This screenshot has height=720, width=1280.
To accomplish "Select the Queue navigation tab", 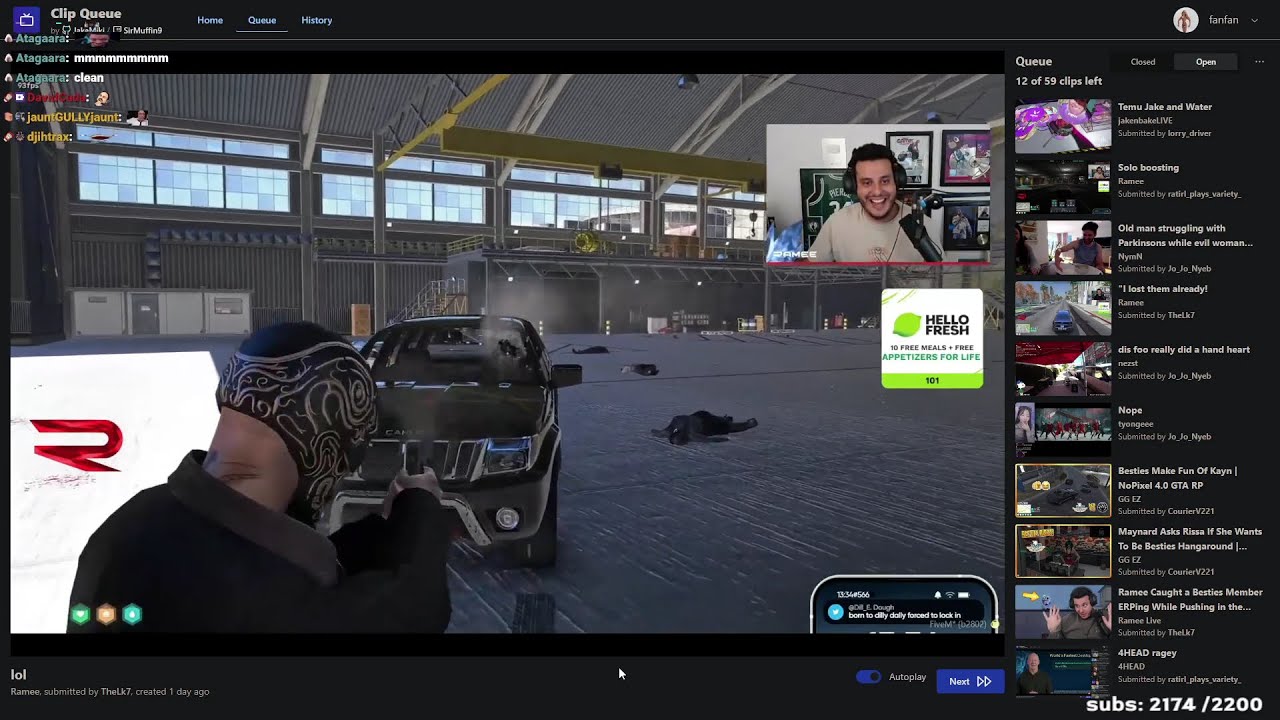I will click(262, 20).
